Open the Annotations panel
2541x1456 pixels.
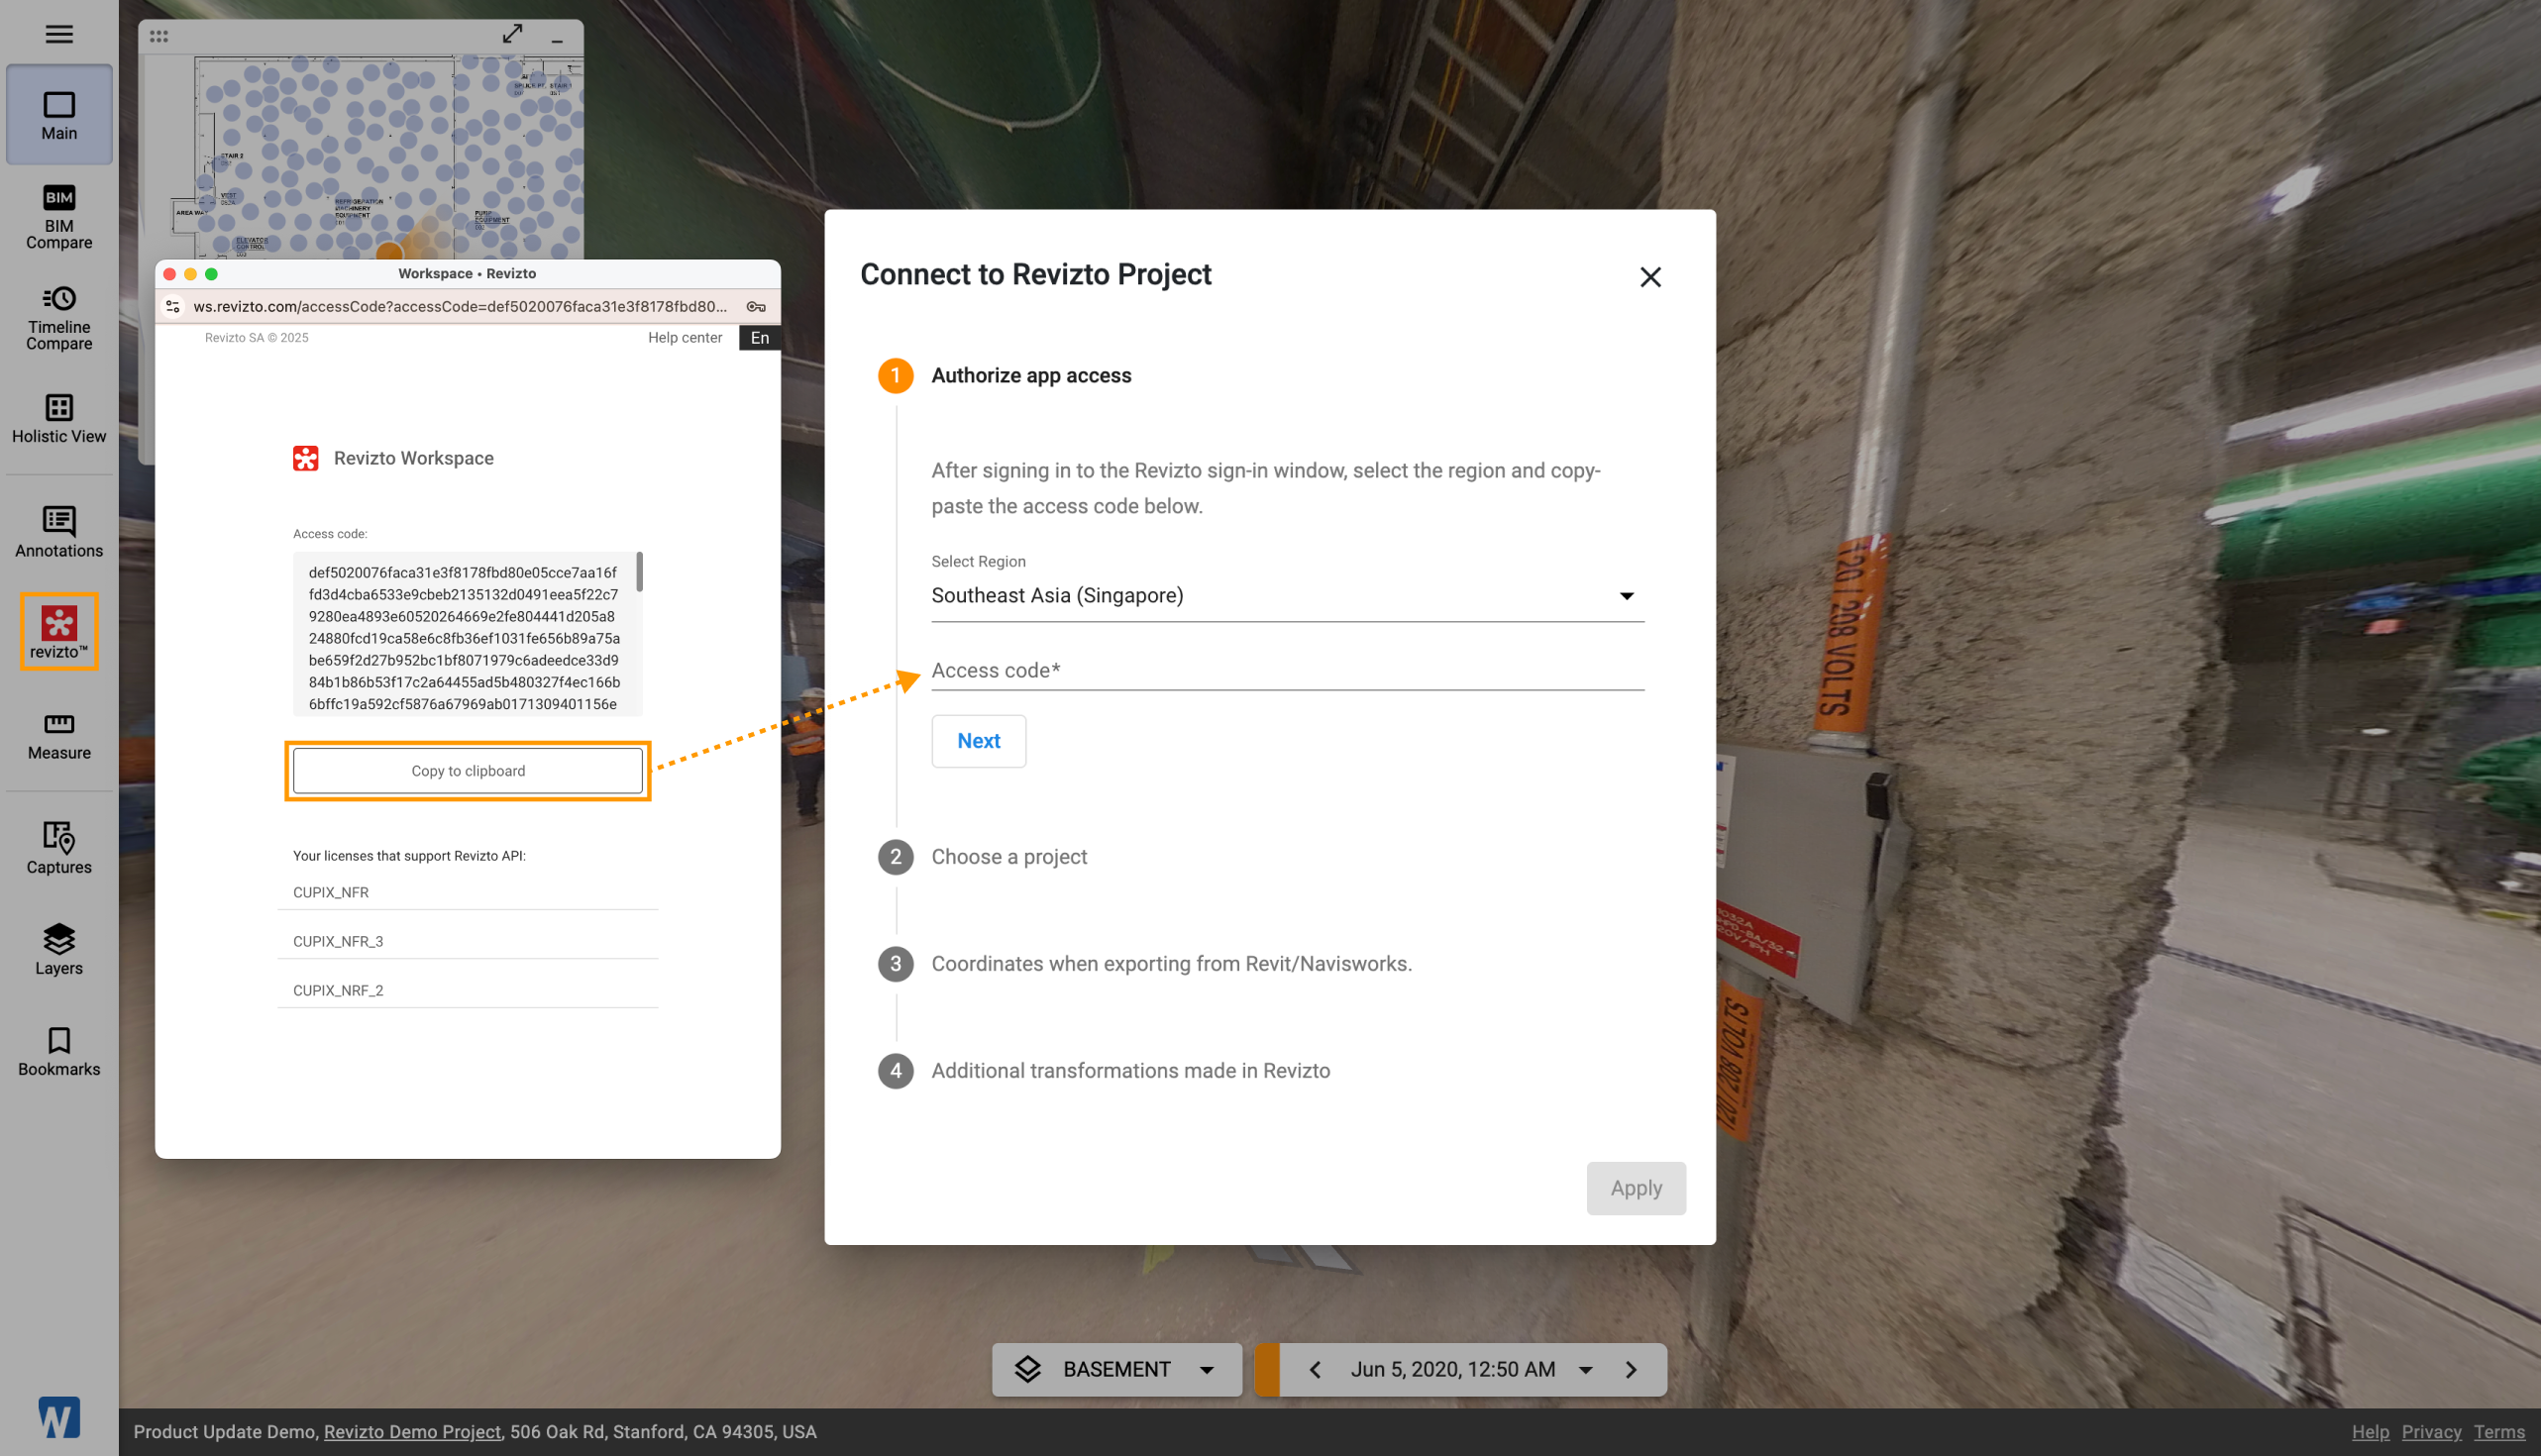click(x=59, y=531)
